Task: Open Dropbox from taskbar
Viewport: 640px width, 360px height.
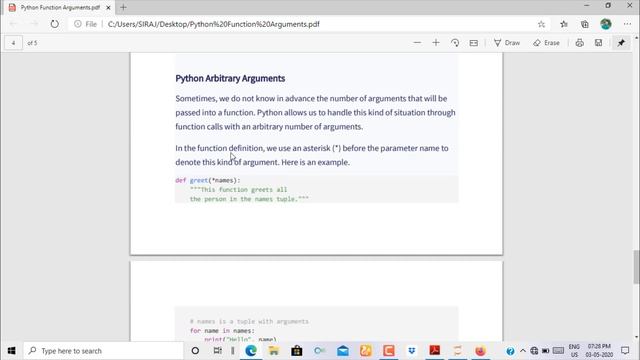Action: [x=411, y=351]
